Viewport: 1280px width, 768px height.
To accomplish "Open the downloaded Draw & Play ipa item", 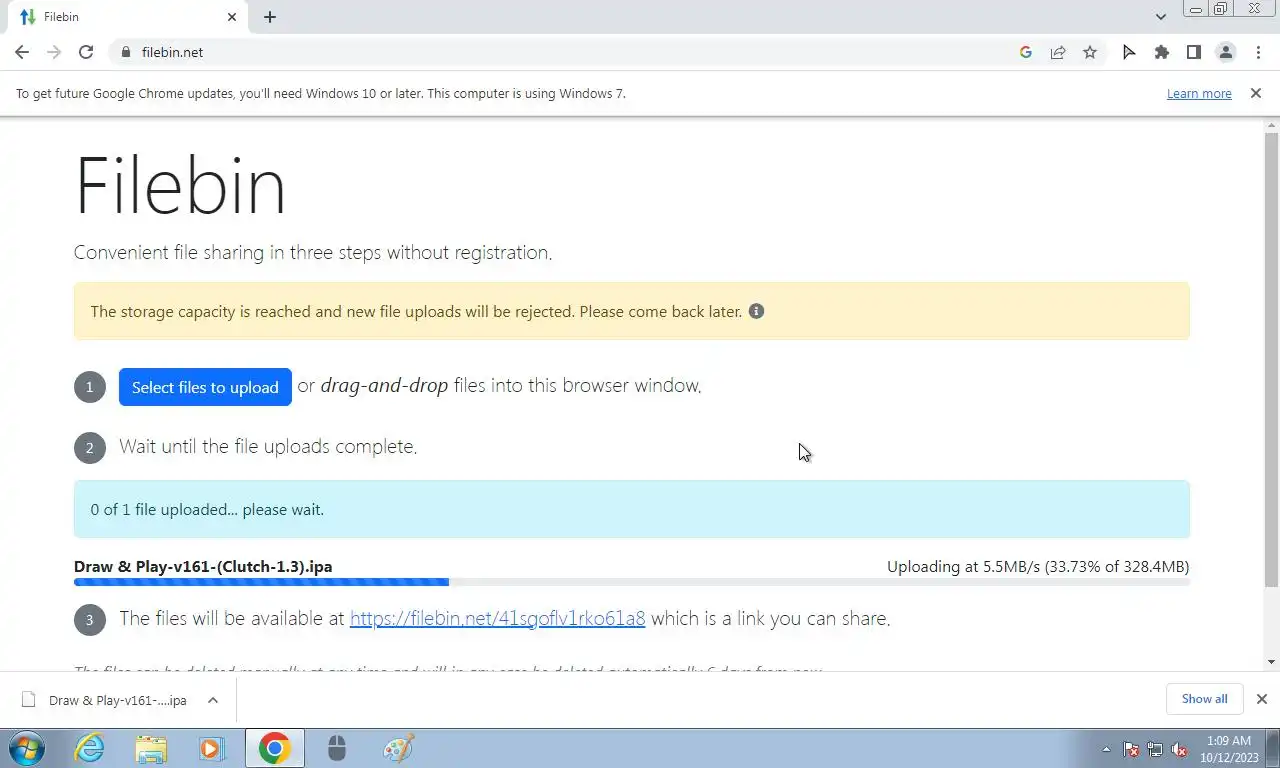I will pyautogui.click(x=106, y=700).
